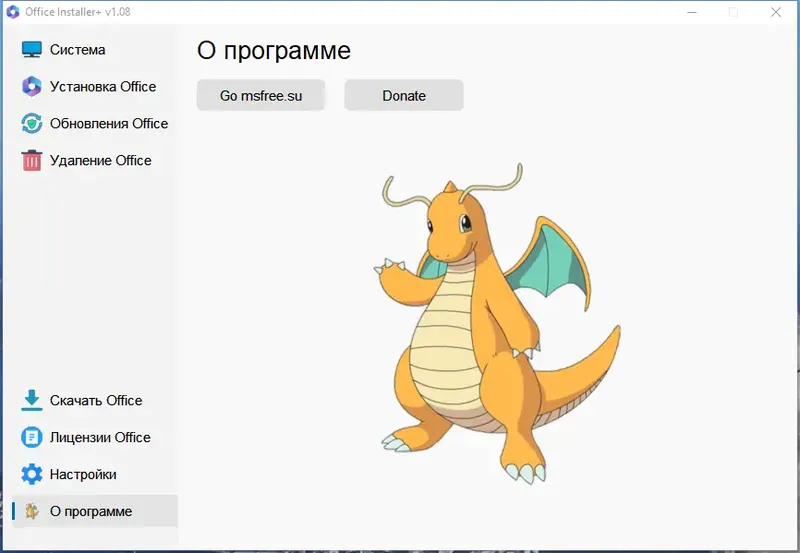Select Обновления Office in the sidebar
This screenshot has width=800, height=553.
(95, 123)
